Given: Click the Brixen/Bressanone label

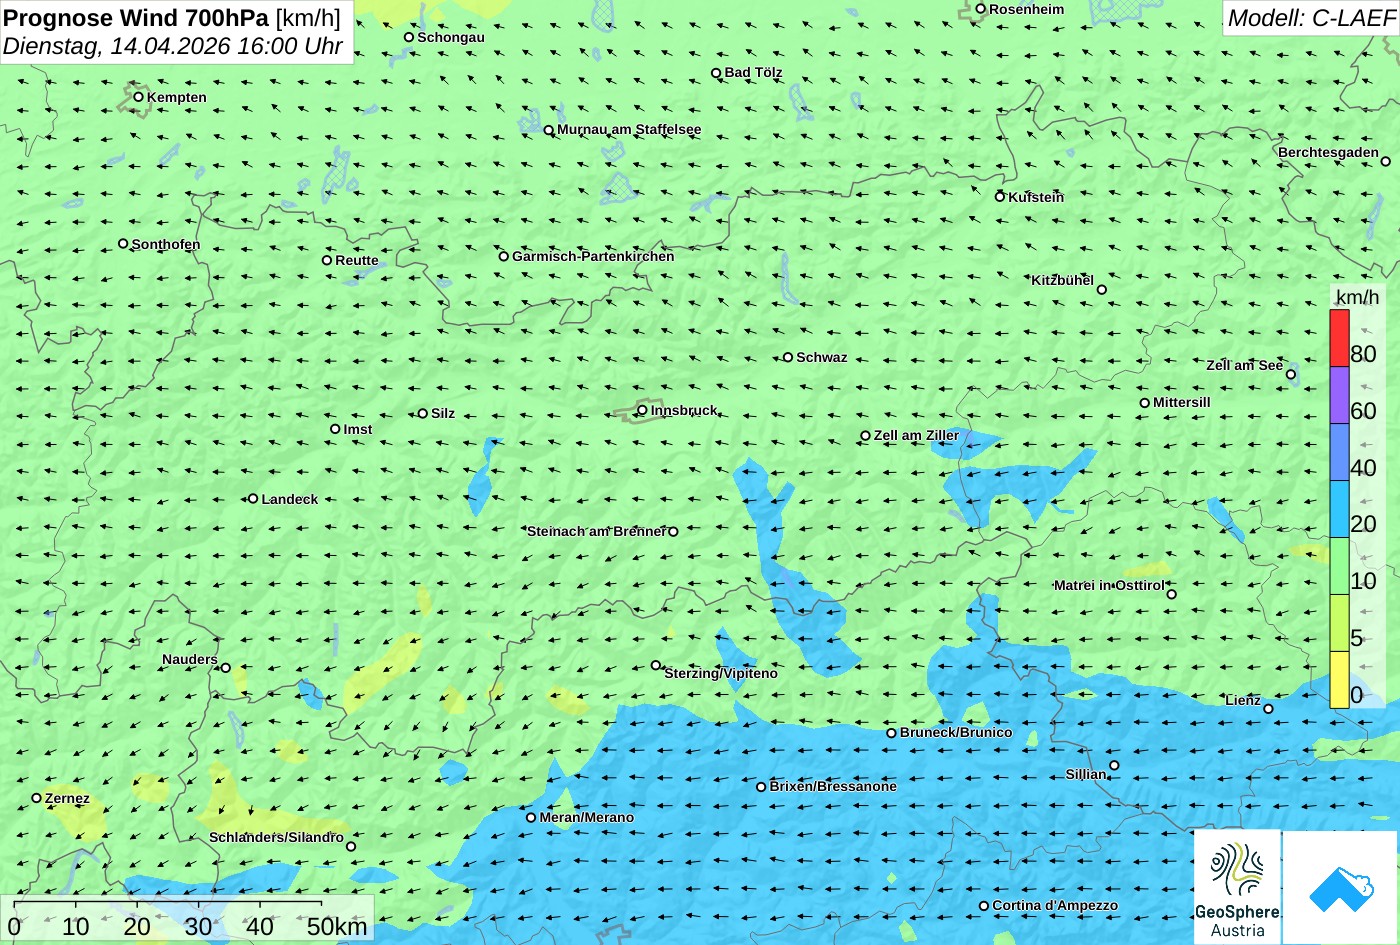Looking at the screenshot, I should click(833, 786).
